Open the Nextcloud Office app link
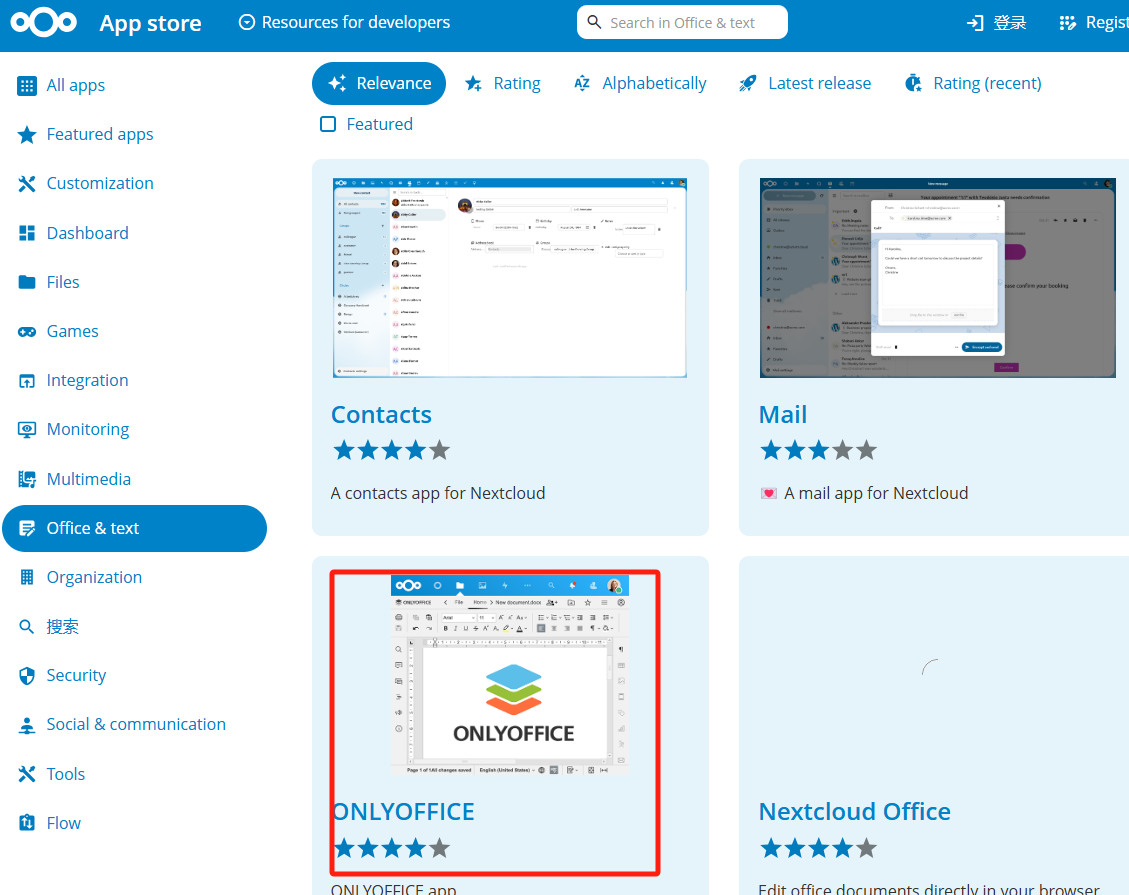Screen dimensions: 1129x895 [854, 811]
